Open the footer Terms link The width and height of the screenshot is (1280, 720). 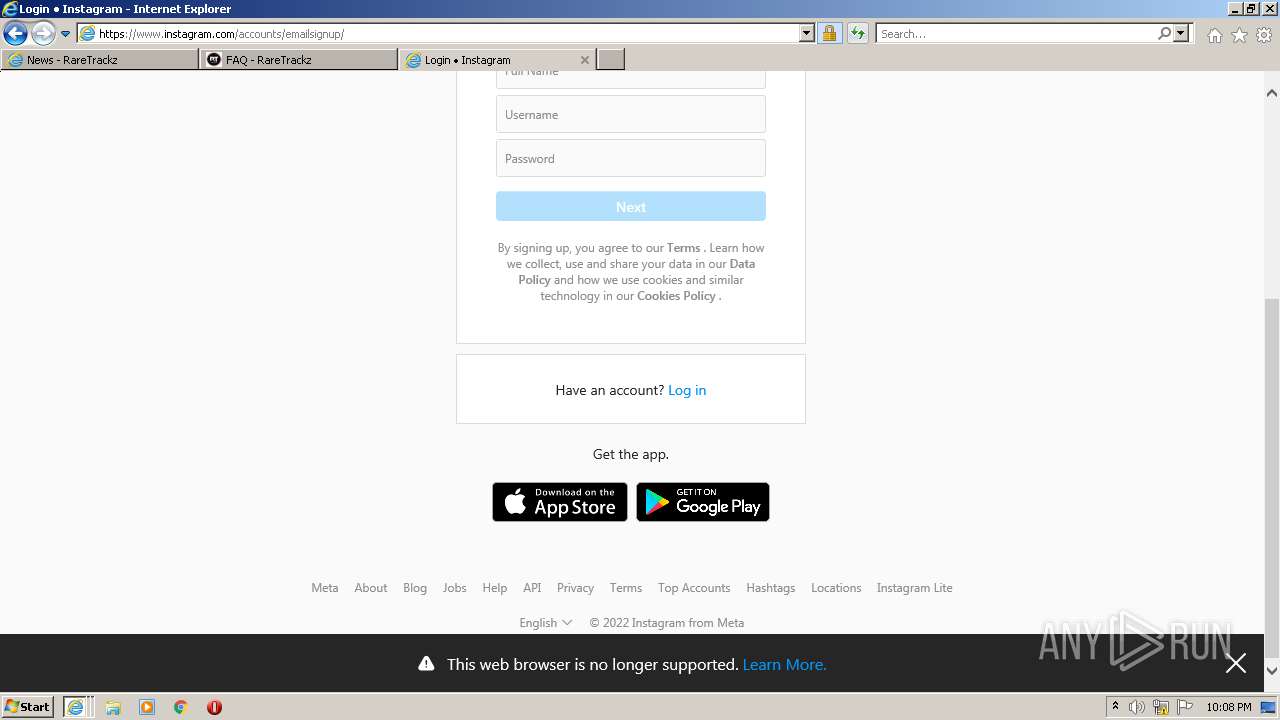[626, 588]
